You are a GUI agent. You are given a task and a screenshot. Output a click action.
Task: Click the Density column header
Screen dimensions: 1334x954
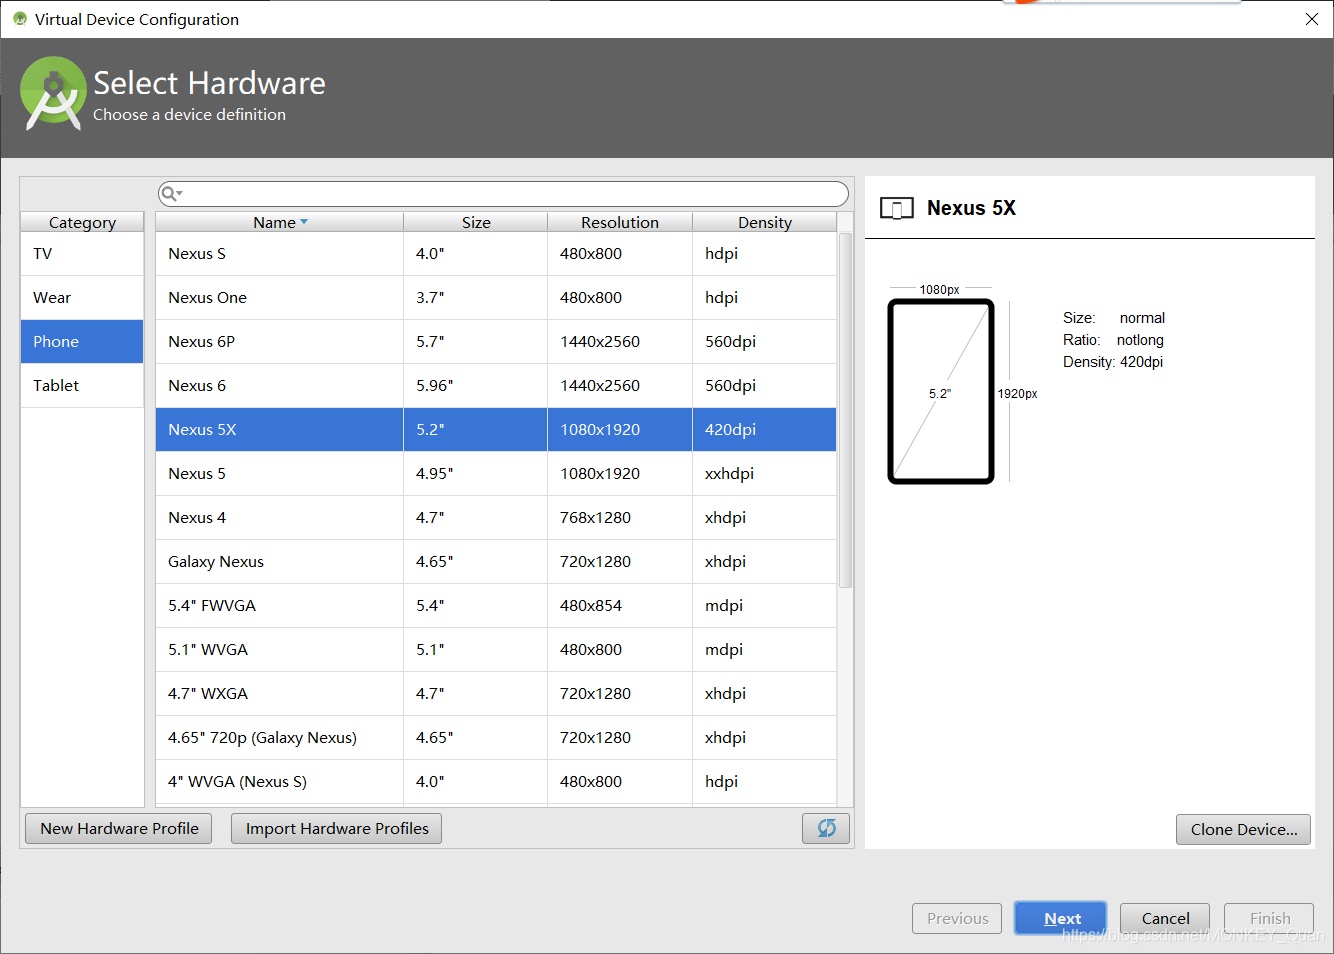(x=765, y=222)
